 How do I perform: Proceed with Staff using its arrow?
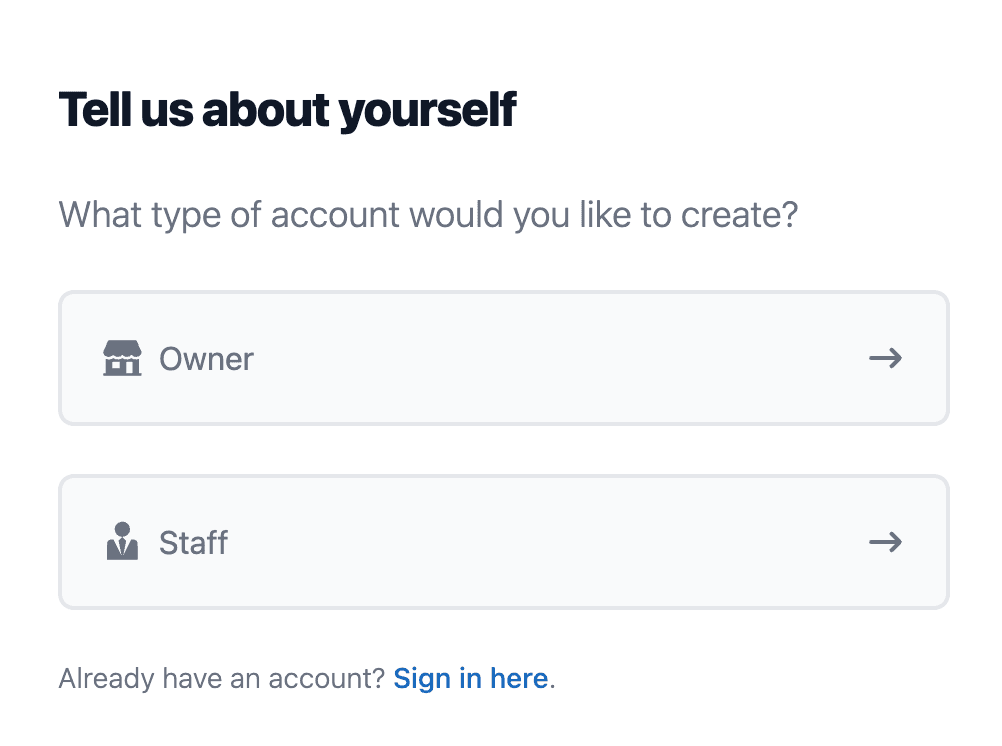coord(886,542)
